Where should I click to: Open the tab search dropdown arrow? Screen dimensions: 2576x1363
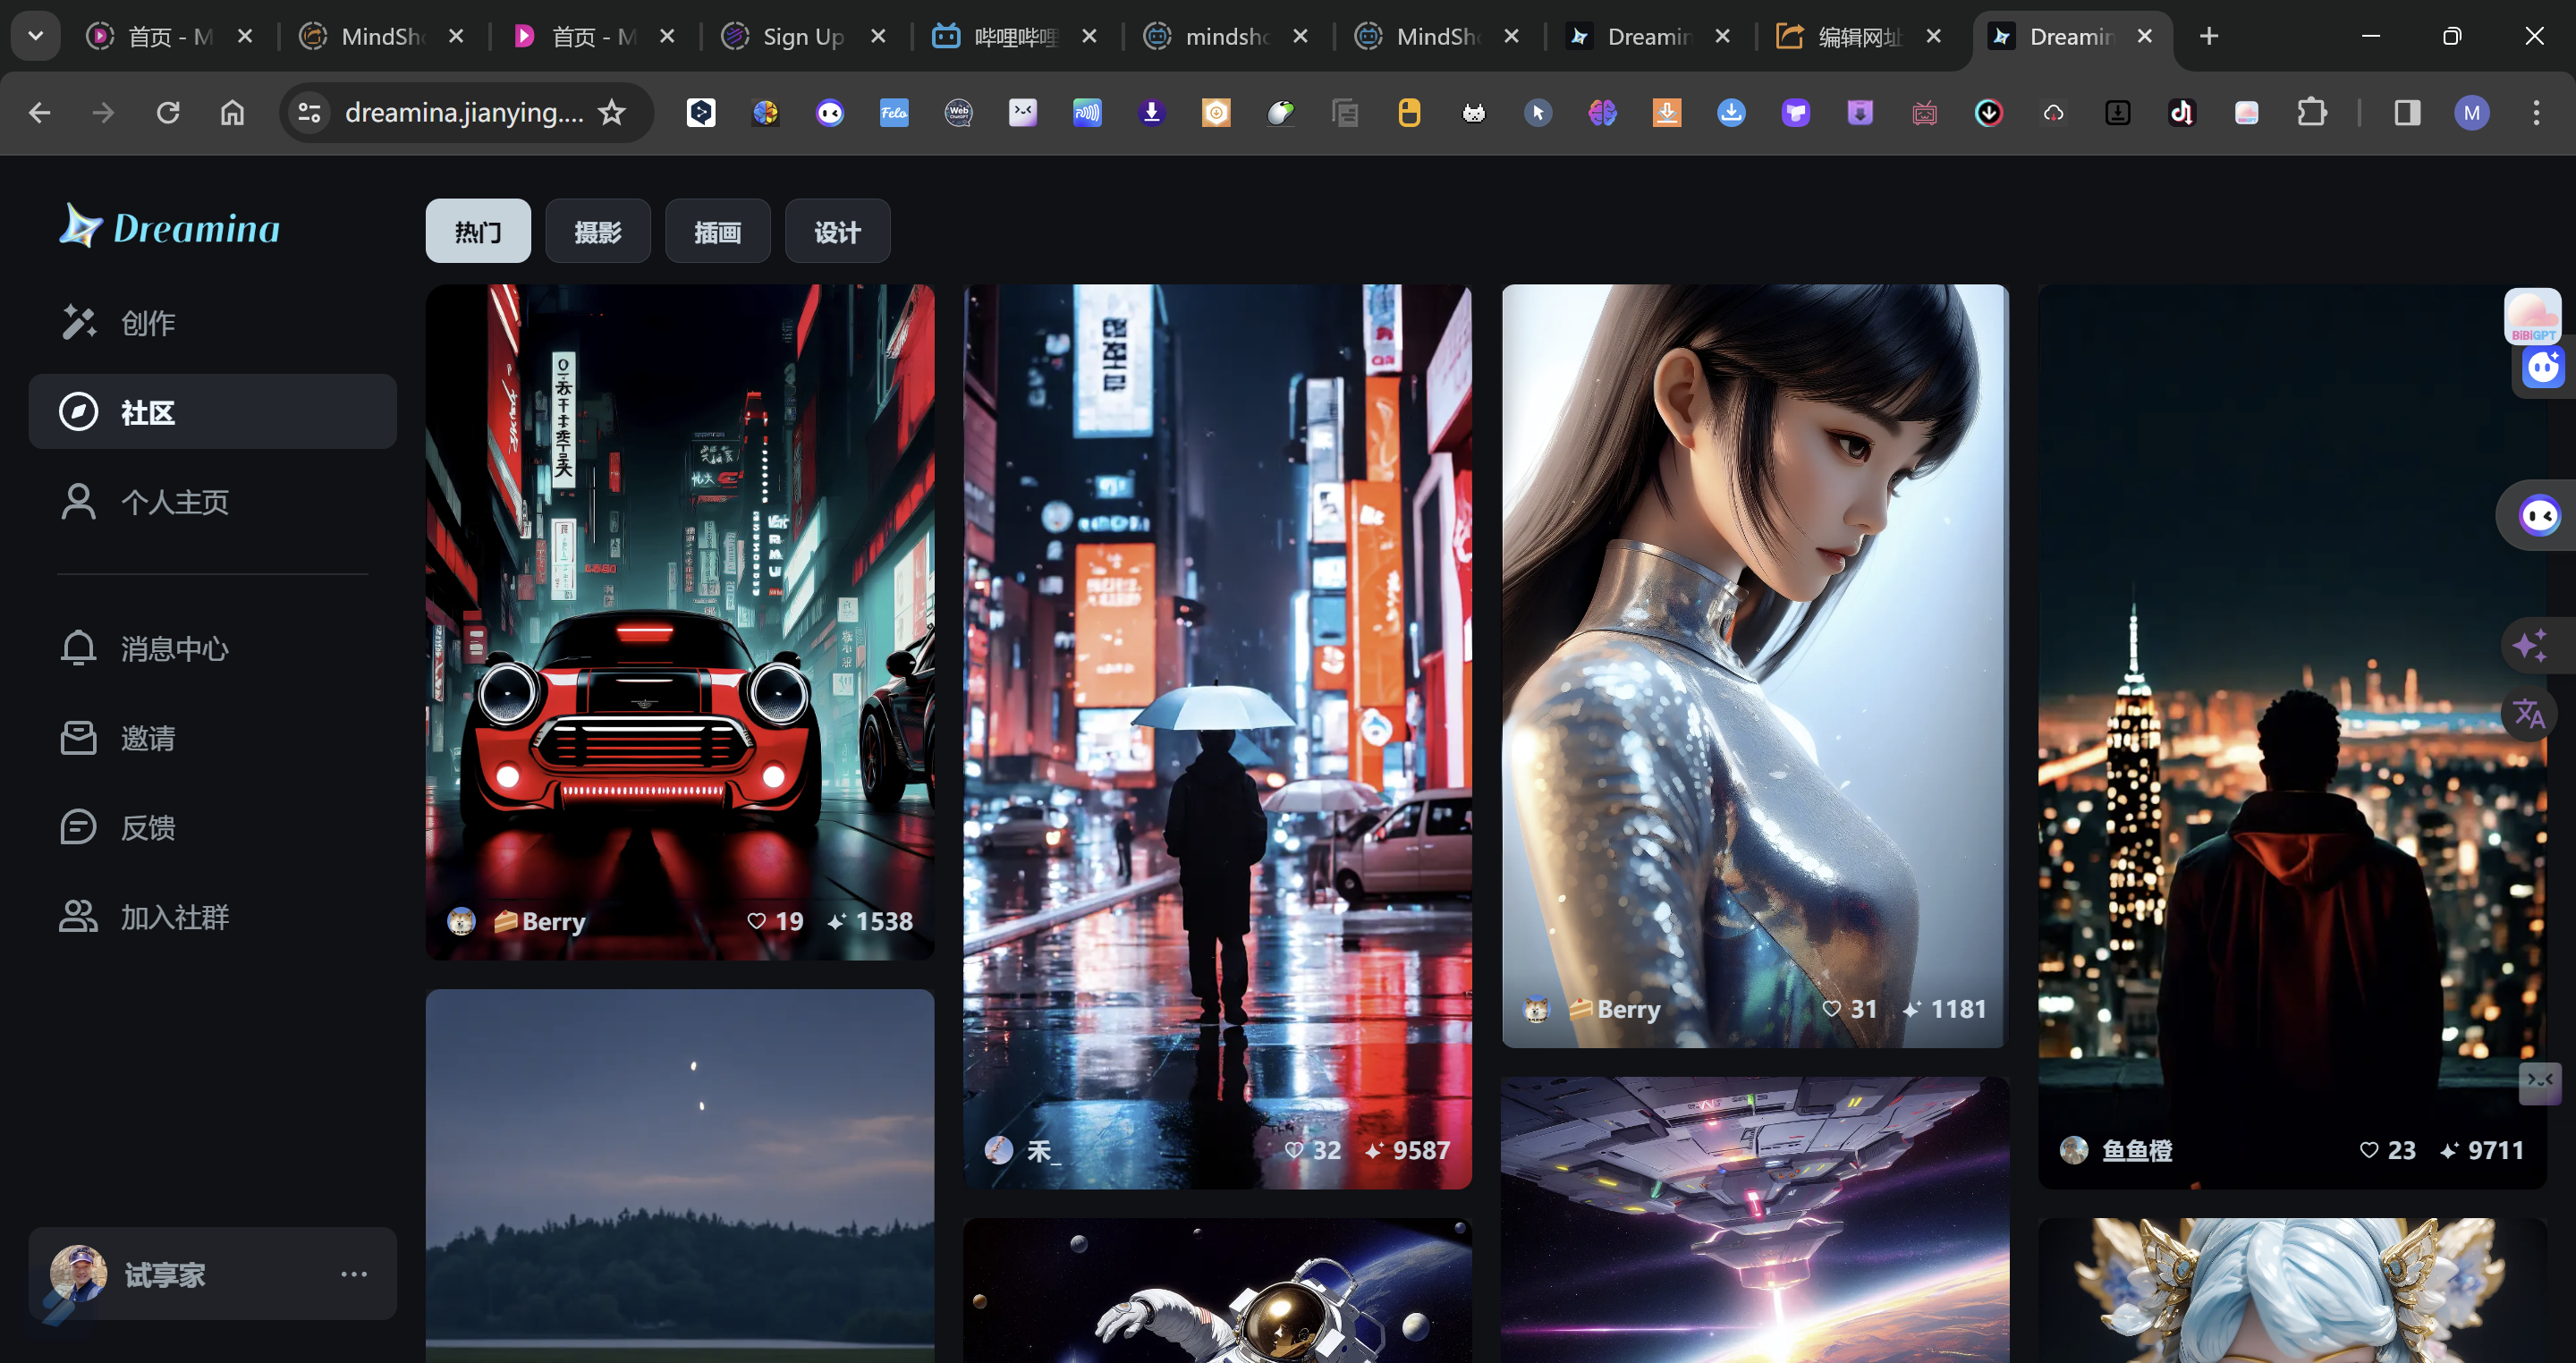36,36
